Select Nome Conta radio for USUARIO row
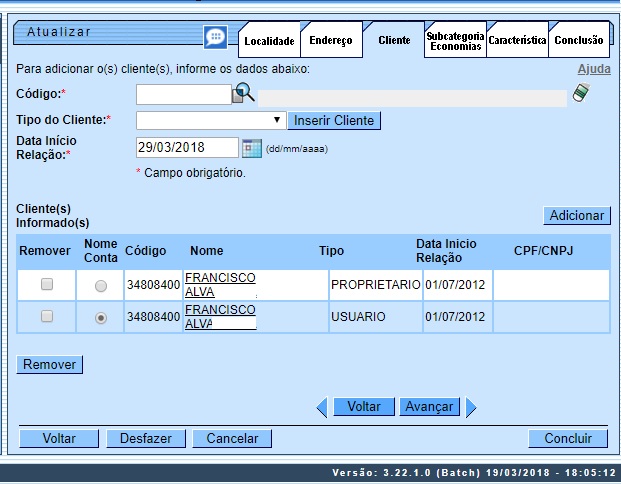Image resolution: width=621 pixels, height=484 pixels. pos(100,317)
